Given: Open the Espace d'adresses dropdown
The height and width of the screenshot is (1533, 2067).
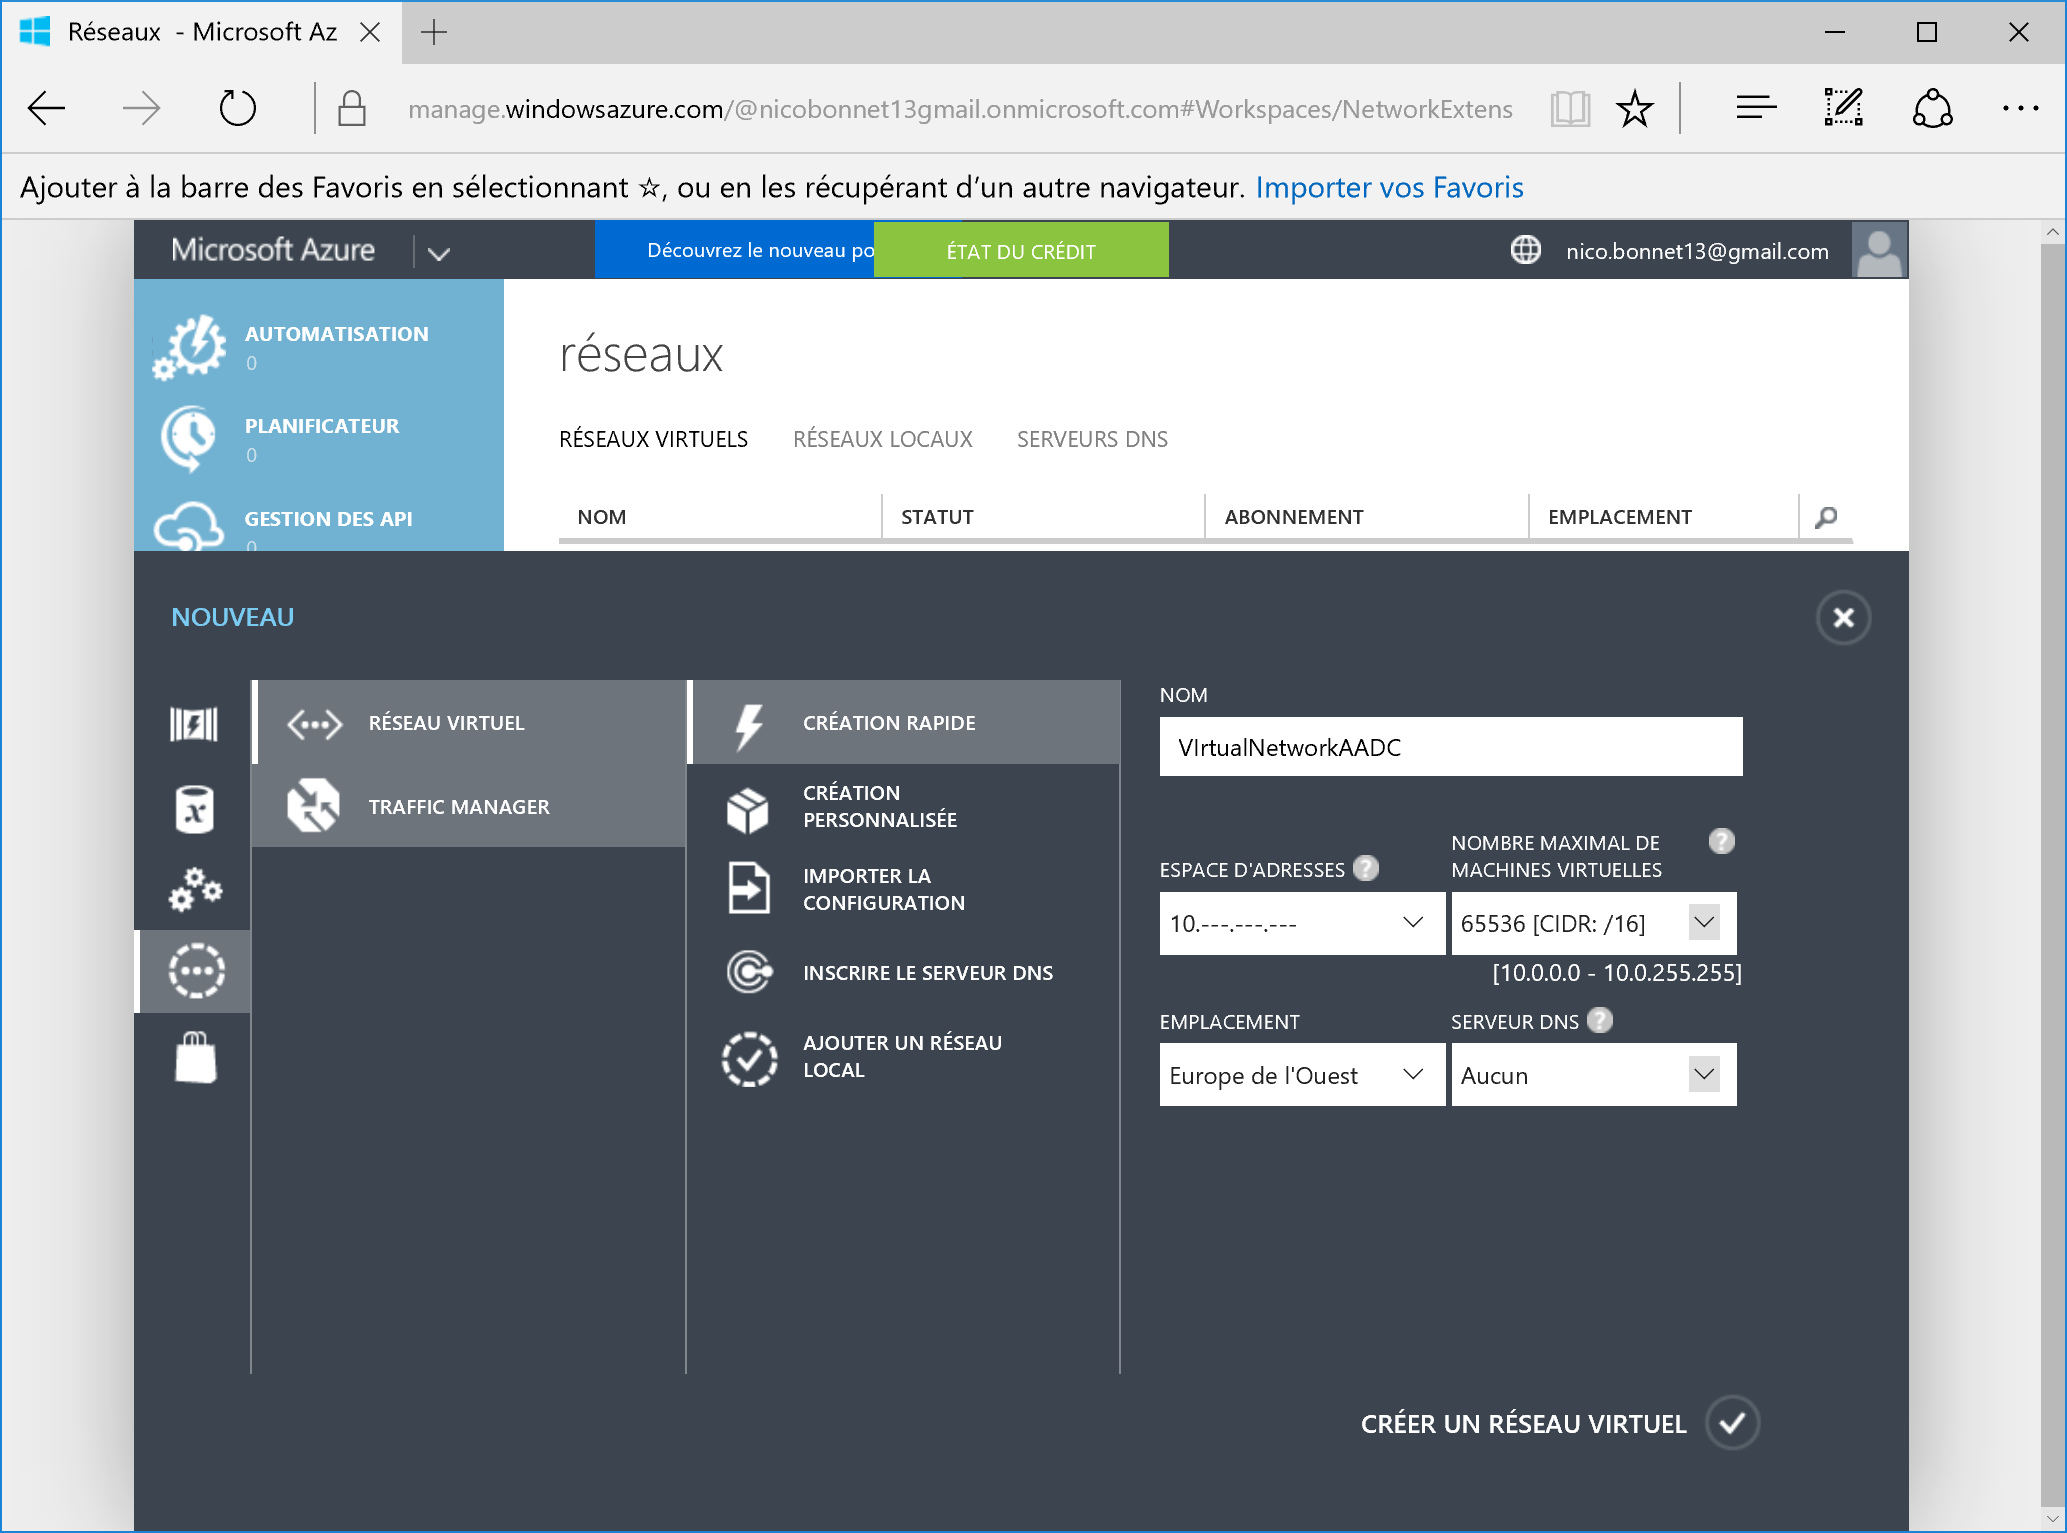Looking at the screenshot, I should tap(1412, 923).
